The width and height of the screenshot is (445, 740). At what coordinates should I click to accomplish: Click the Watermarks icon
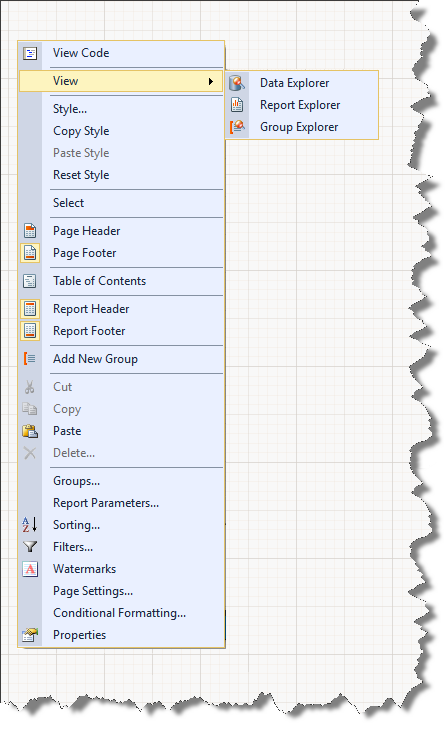pyautogui.click(x=30, y=569)
